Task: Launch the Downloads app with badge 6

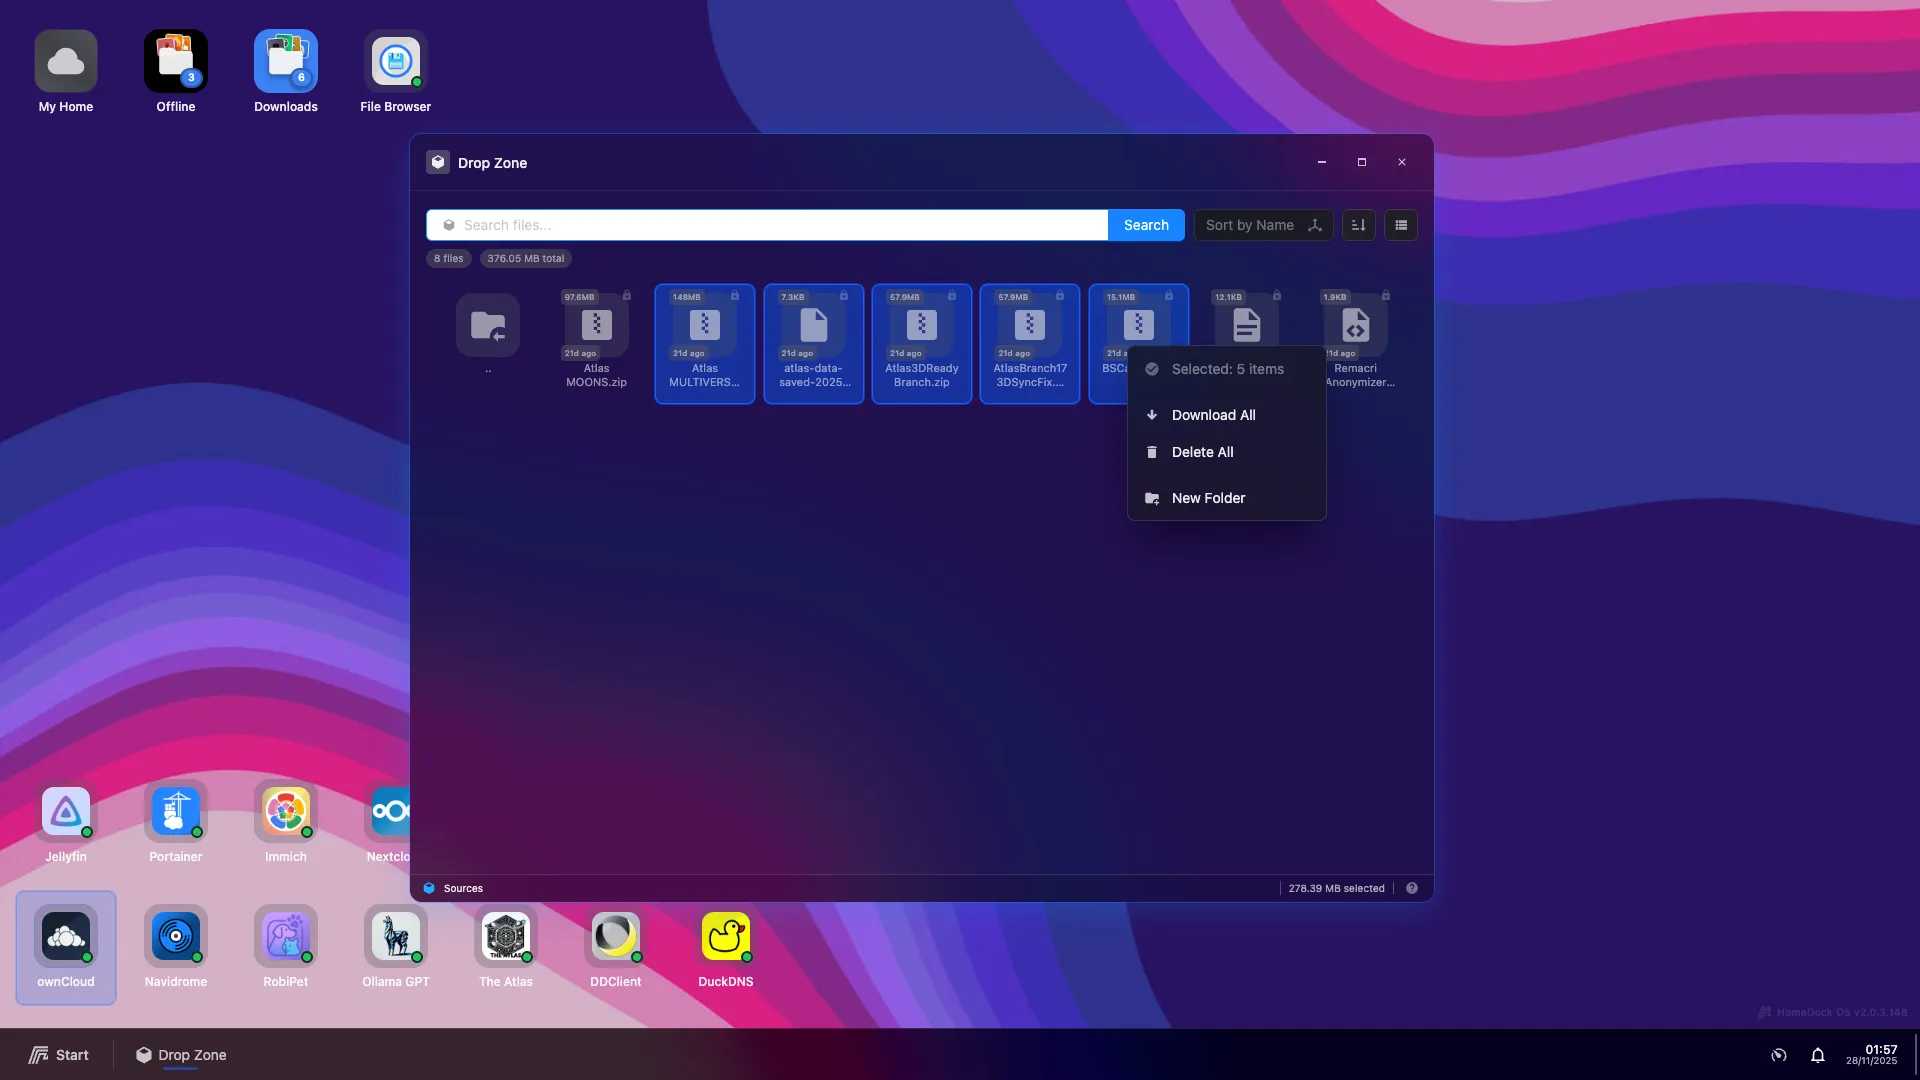Action: pos(286,60)
